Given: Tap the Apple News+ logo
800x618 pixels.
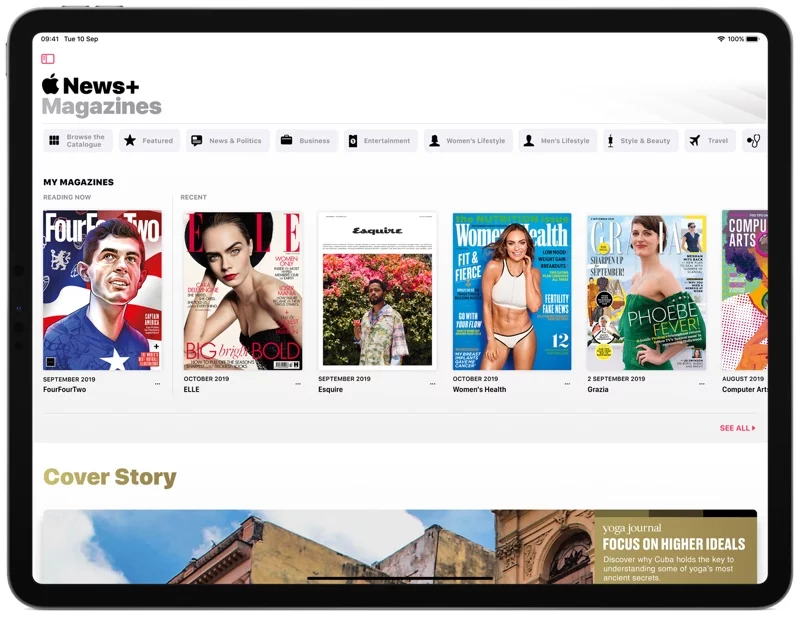Looking at the screenshot, I should 90,85.
